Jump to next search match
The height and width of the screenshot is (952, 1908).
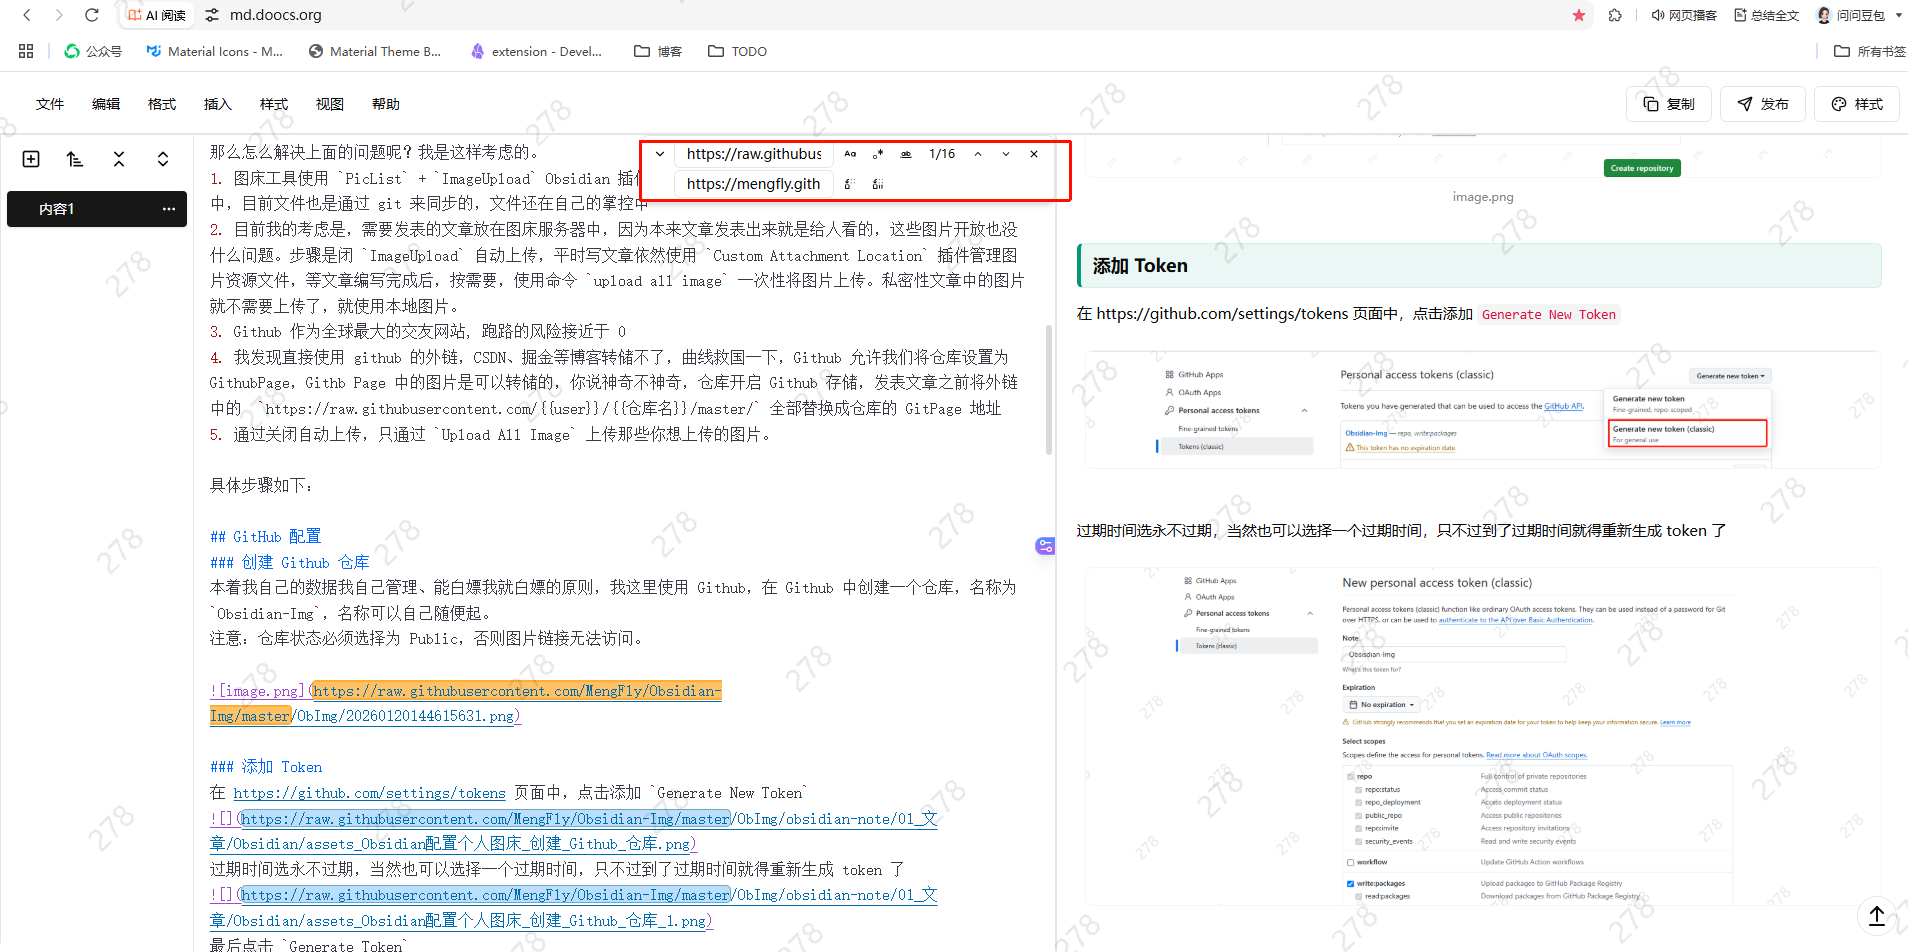[x=1006, y=154]
